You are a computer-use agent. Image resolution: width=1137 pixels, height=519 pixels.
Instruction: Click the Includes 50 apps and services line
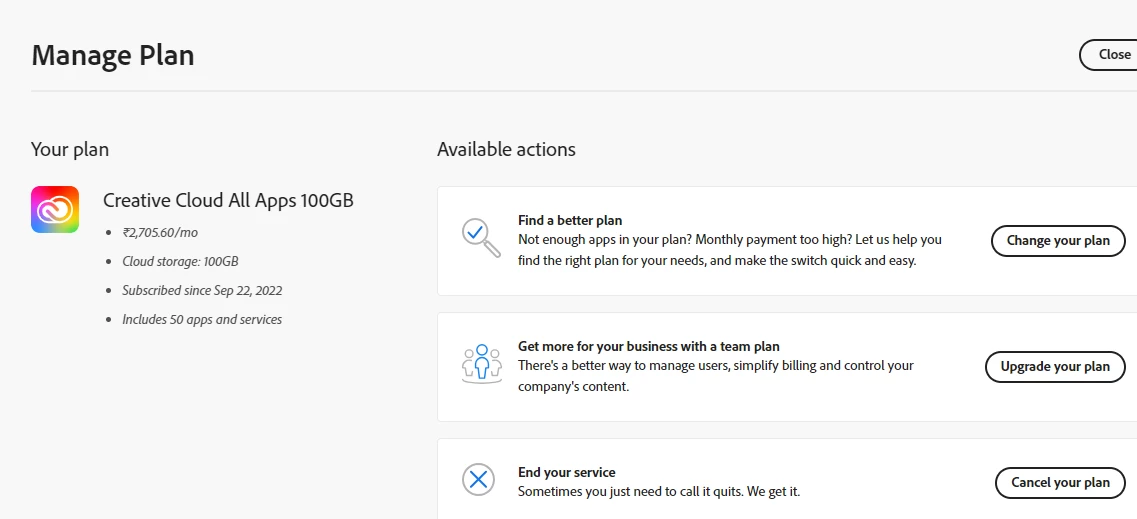pos(202,319)
